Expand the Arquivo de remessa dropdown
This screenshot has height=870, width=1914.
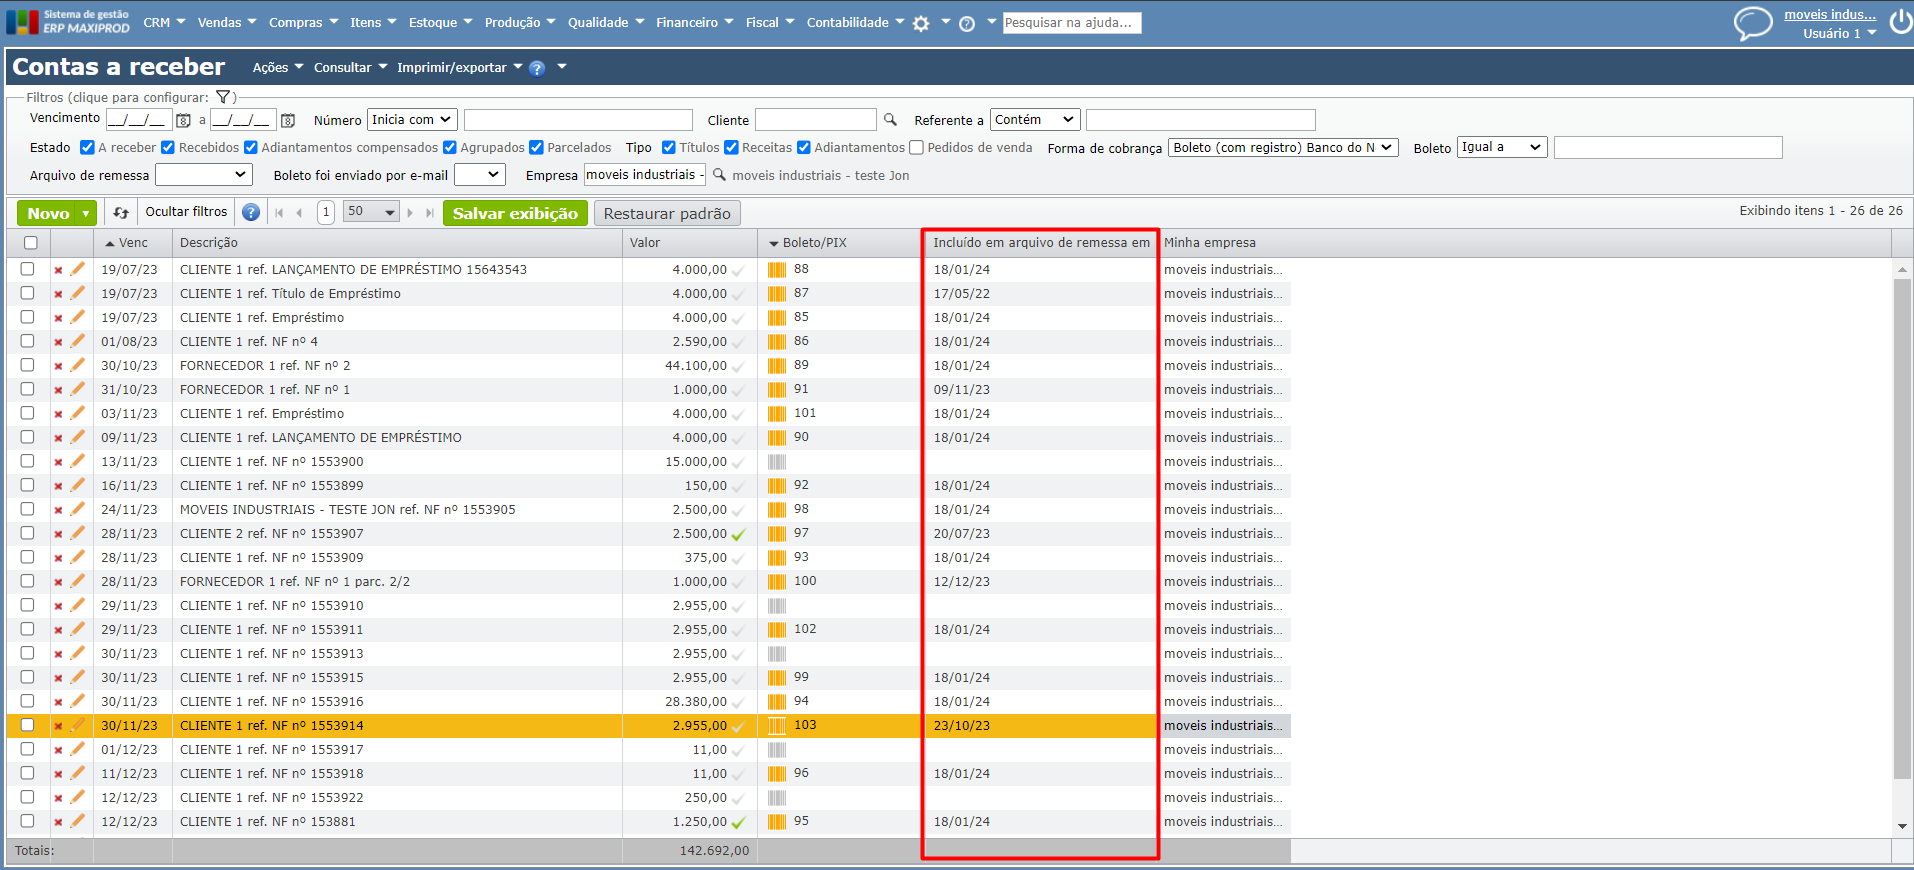(x=203, y=175)
